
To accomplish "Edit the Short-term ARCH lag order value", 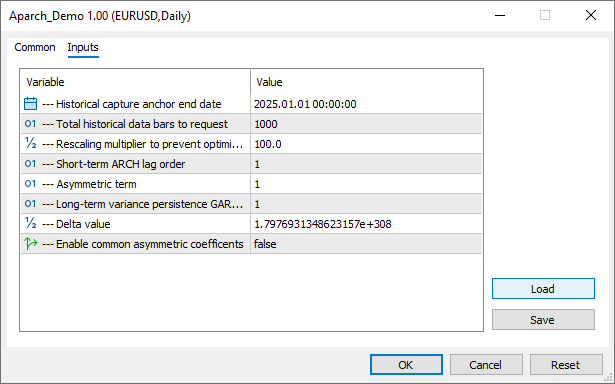I will pyautogui.click(x=366, y=164).
